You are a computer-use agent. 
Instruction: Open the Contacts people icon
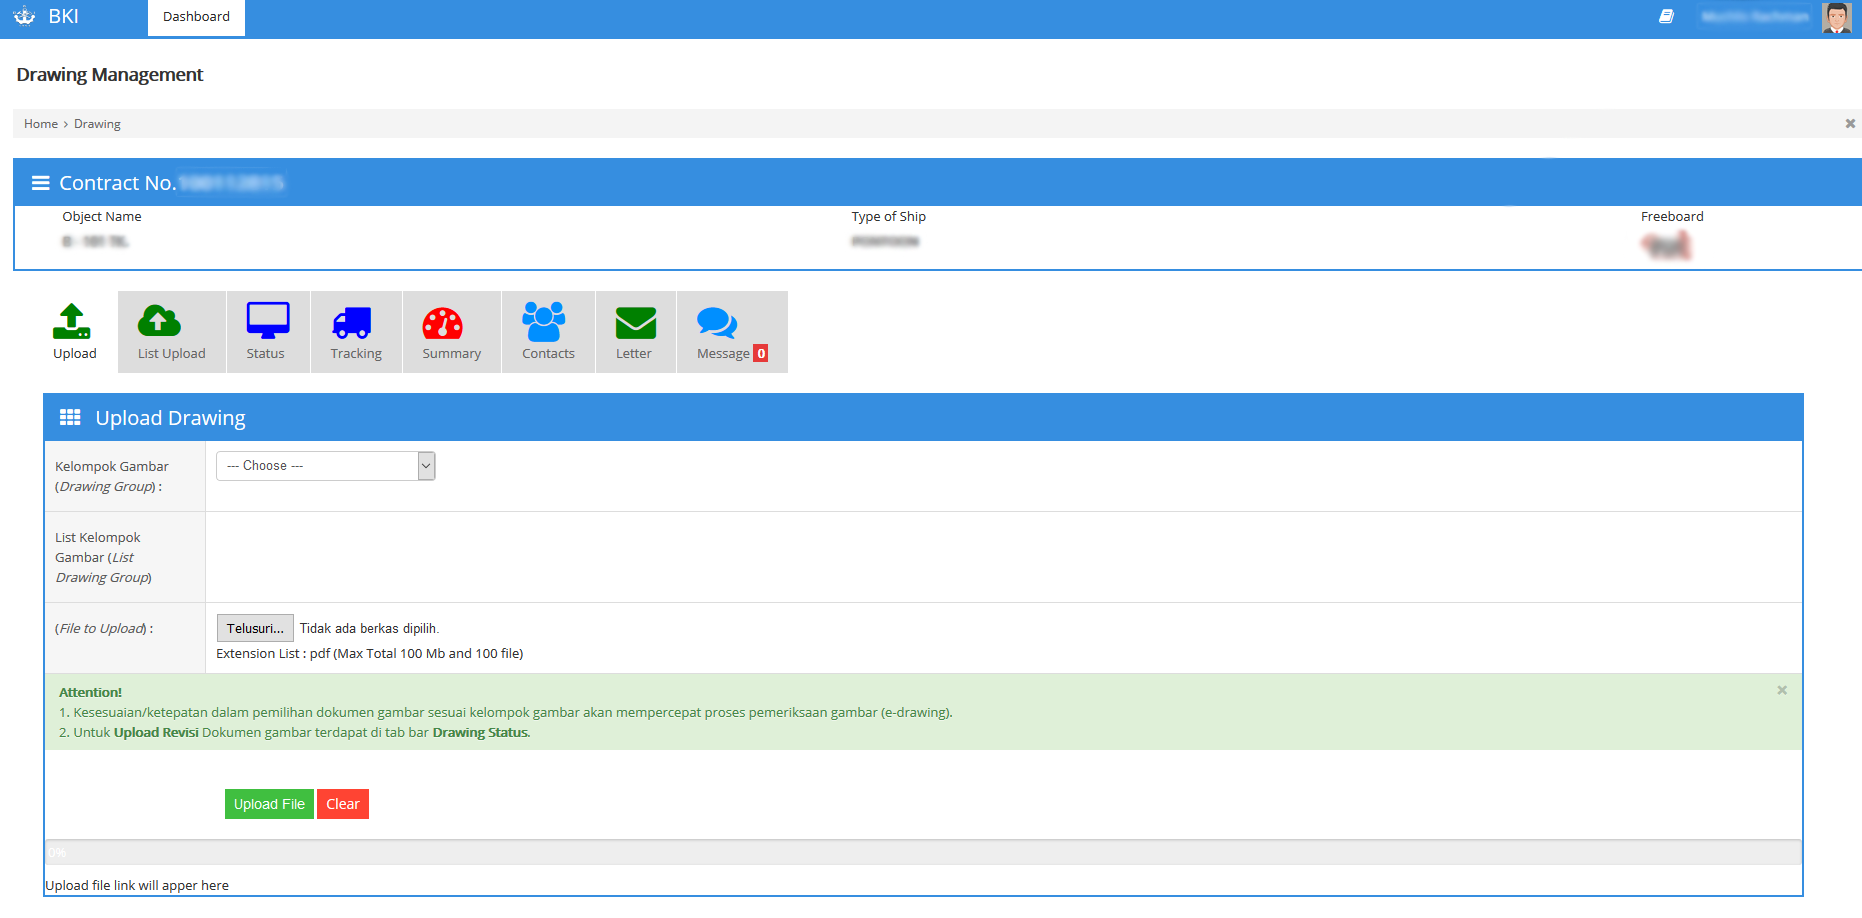click(544, 322)
